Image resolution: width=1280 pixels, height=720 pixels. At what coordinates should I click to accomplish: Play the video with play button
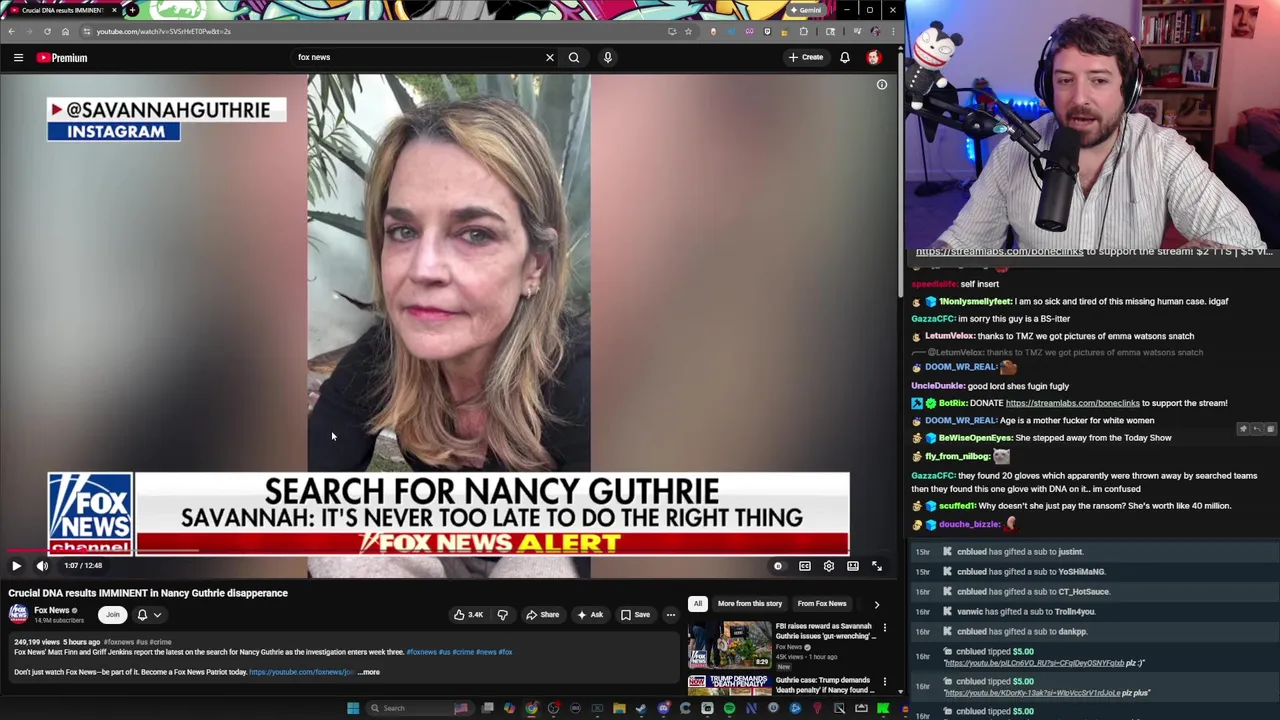point(16,566)
